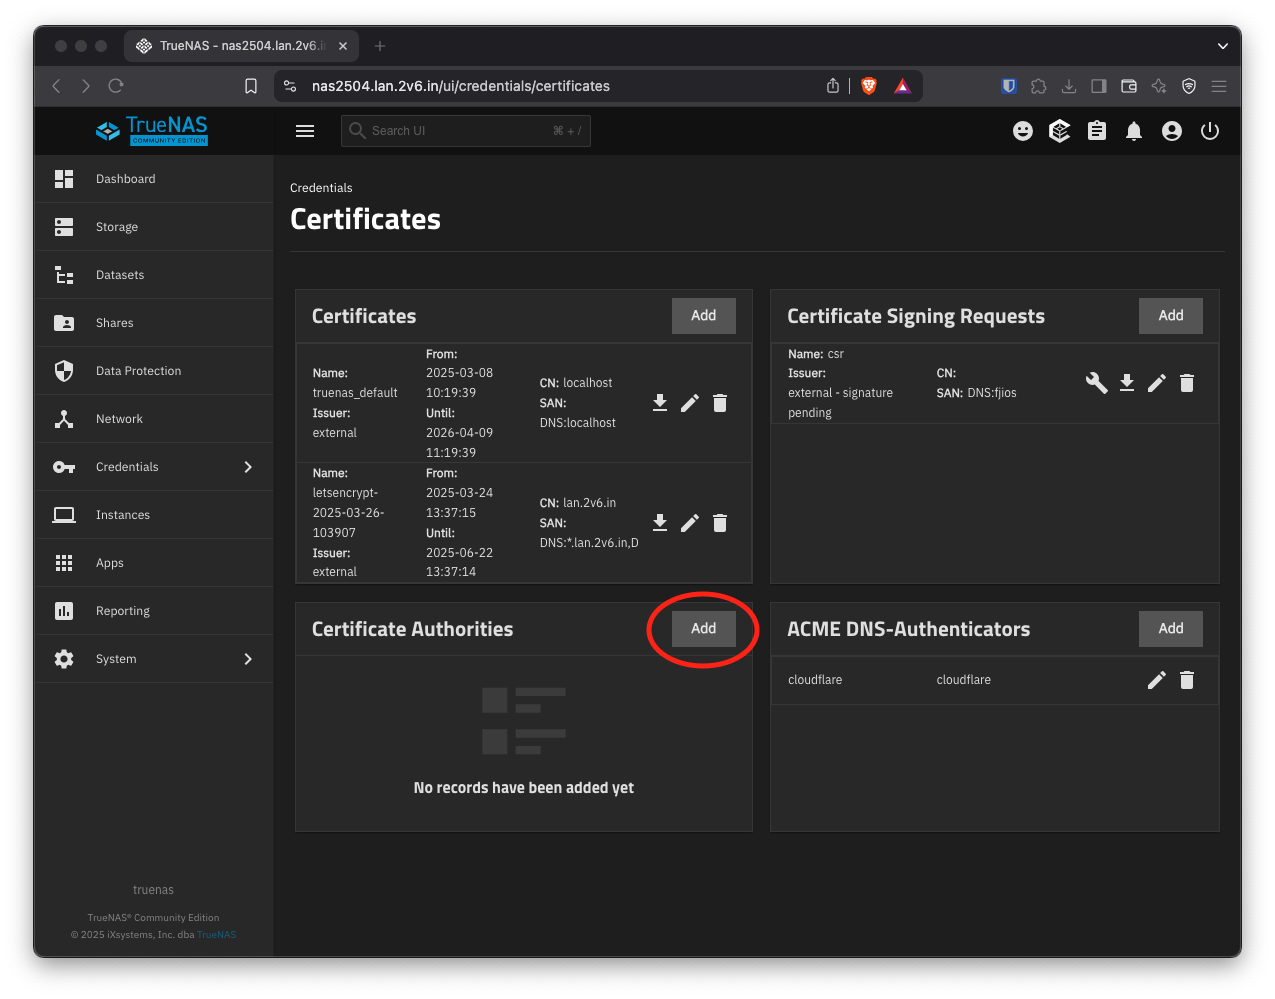This screenshot has width=1275, height=999.
Task: Toggle the sidebar hamburger menu
Action: point(305,131)
